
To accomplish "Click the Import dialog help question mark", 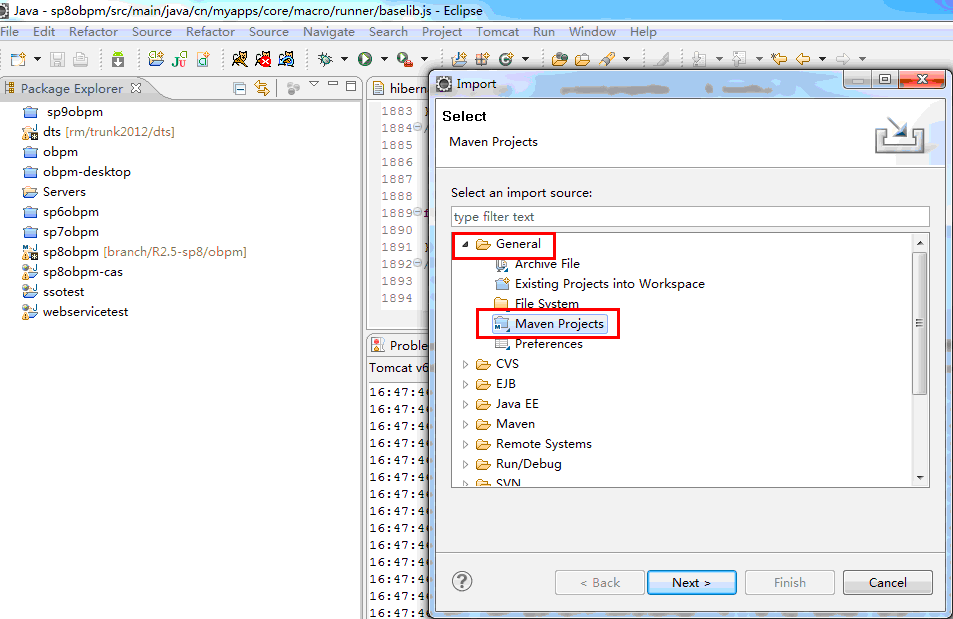I will point(462,582).
